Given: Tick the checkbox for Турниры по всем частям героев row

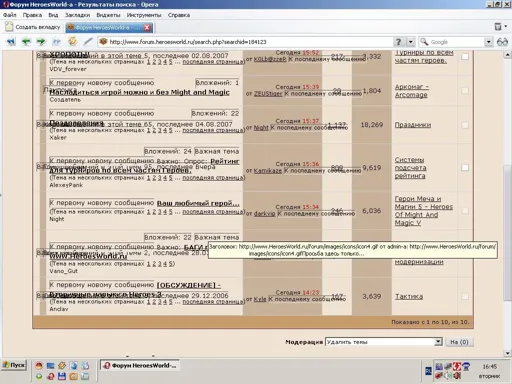Looking at the screenshot, I should point(465,56).
